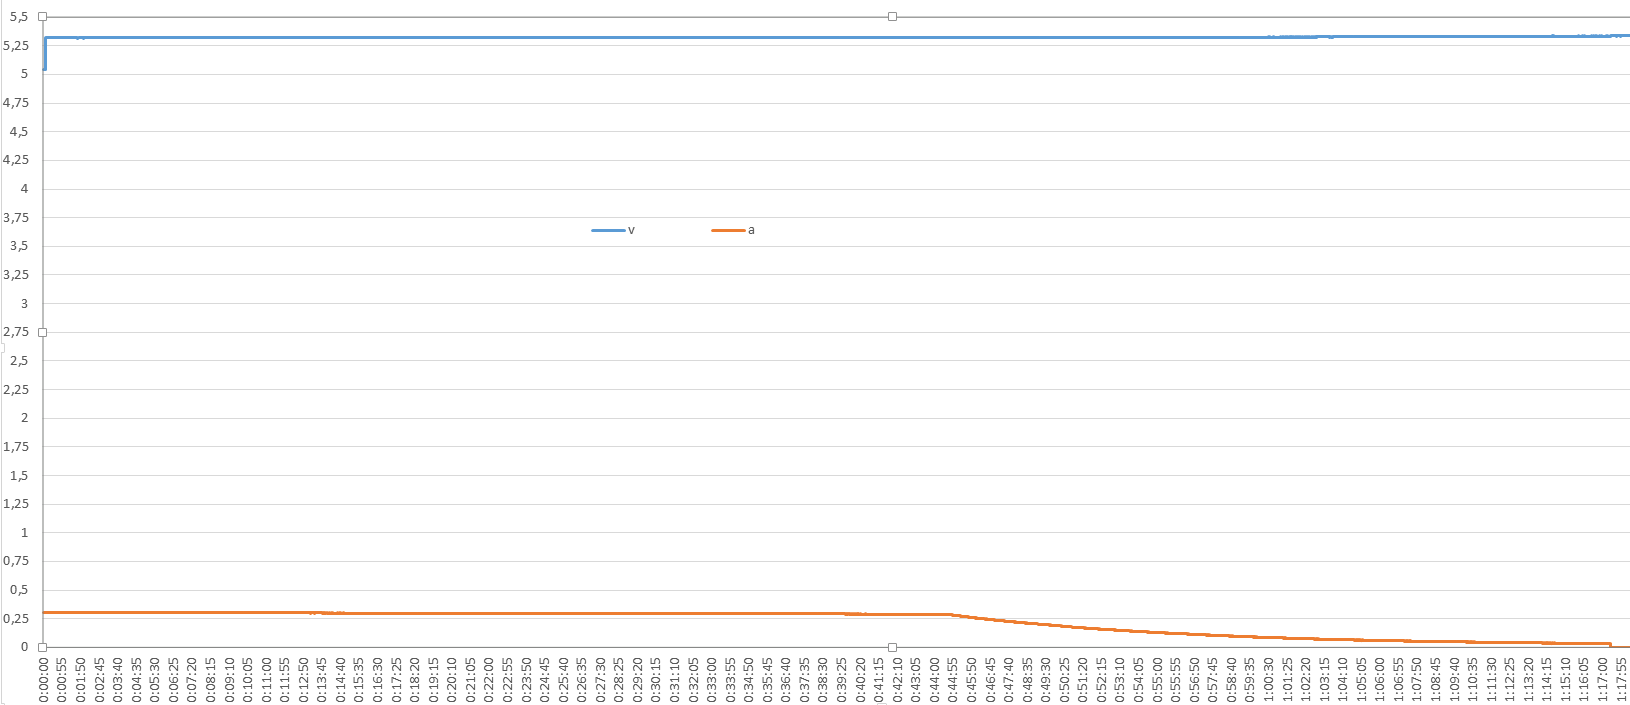Click y-axis label 5,25
The width and height of the screenshot is (1630, 705).
click(16, 45)
